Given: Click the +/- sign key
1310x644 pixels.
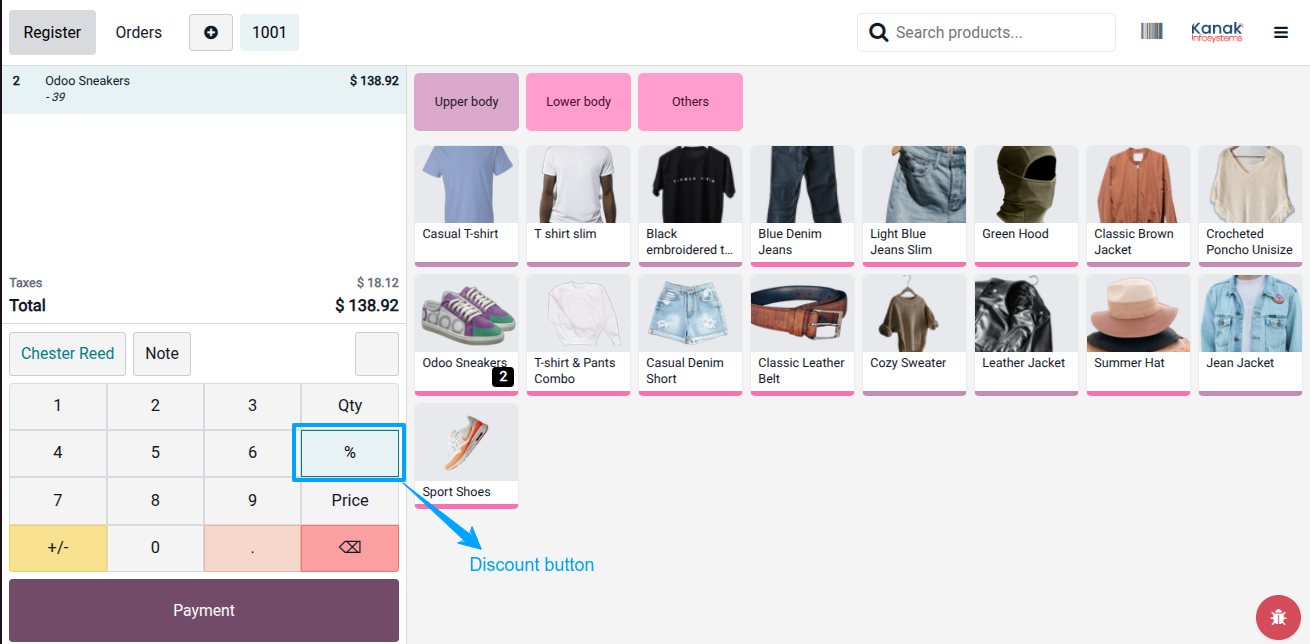Looking at the screenshot, I should (x=58, y=548).
